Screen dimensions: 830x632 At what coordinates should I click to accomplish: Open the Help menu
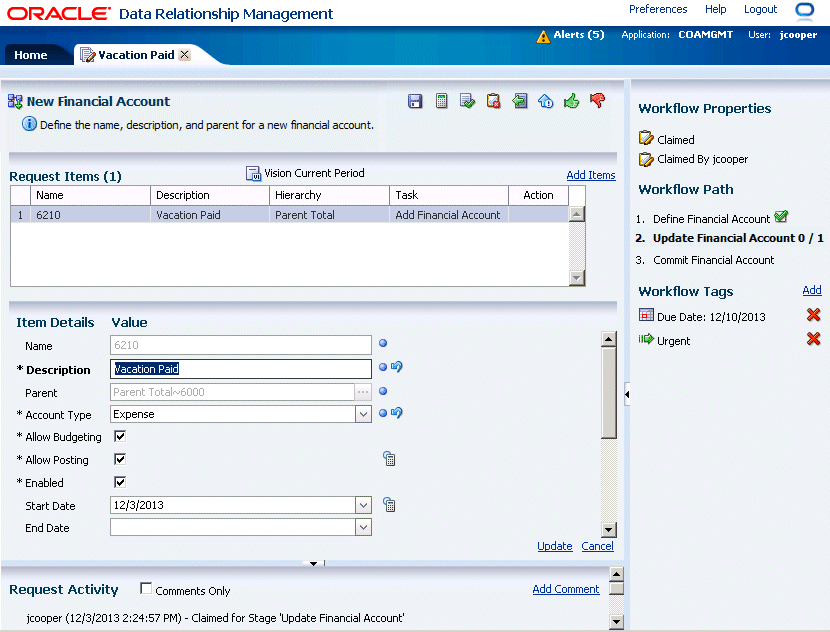[715, 10]
